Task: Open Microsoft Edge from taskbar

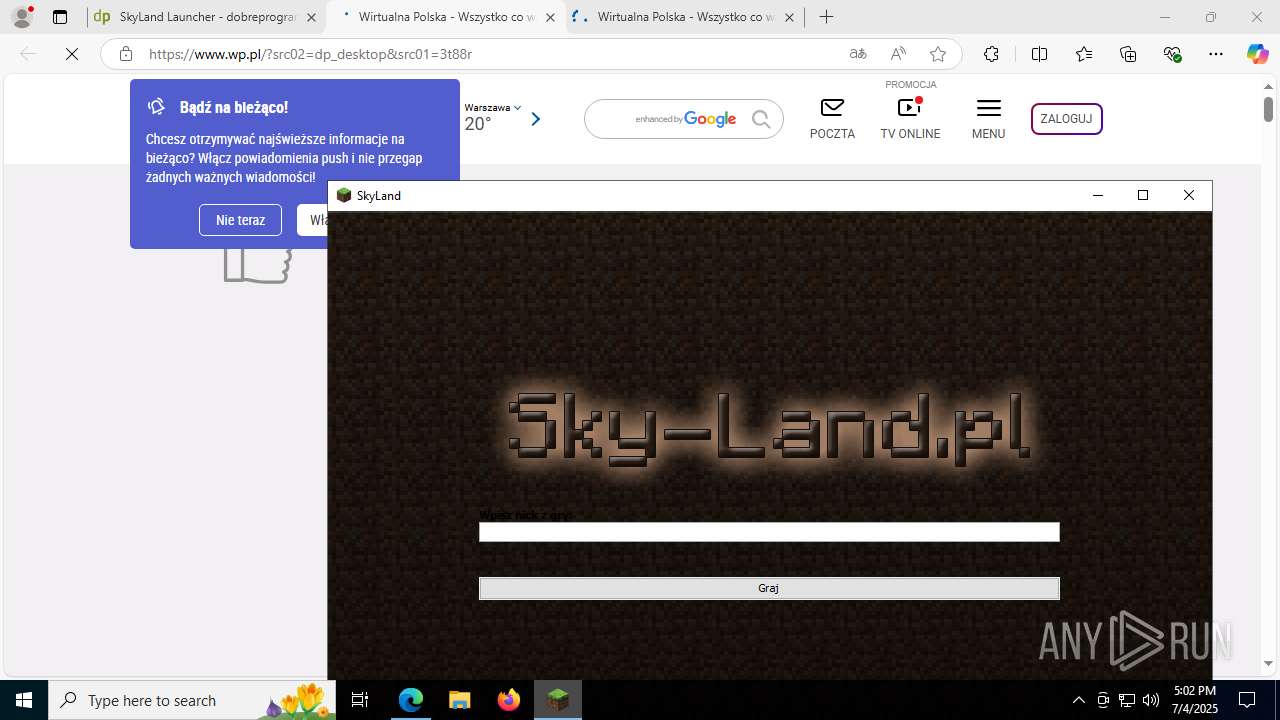Action: (x=411, y=700)
